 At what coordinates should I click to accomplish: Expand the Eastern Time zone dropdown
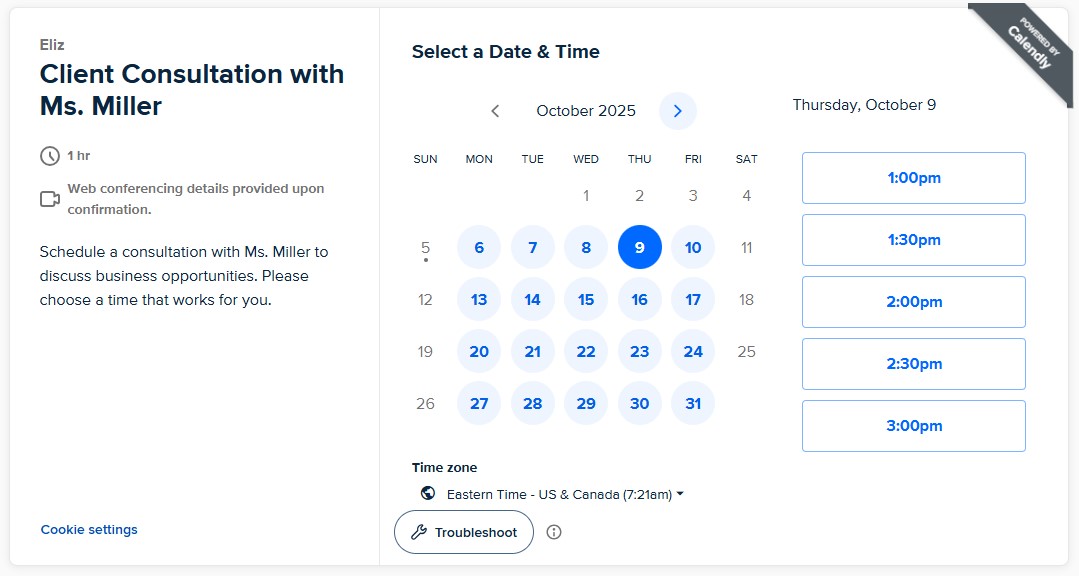565,494
